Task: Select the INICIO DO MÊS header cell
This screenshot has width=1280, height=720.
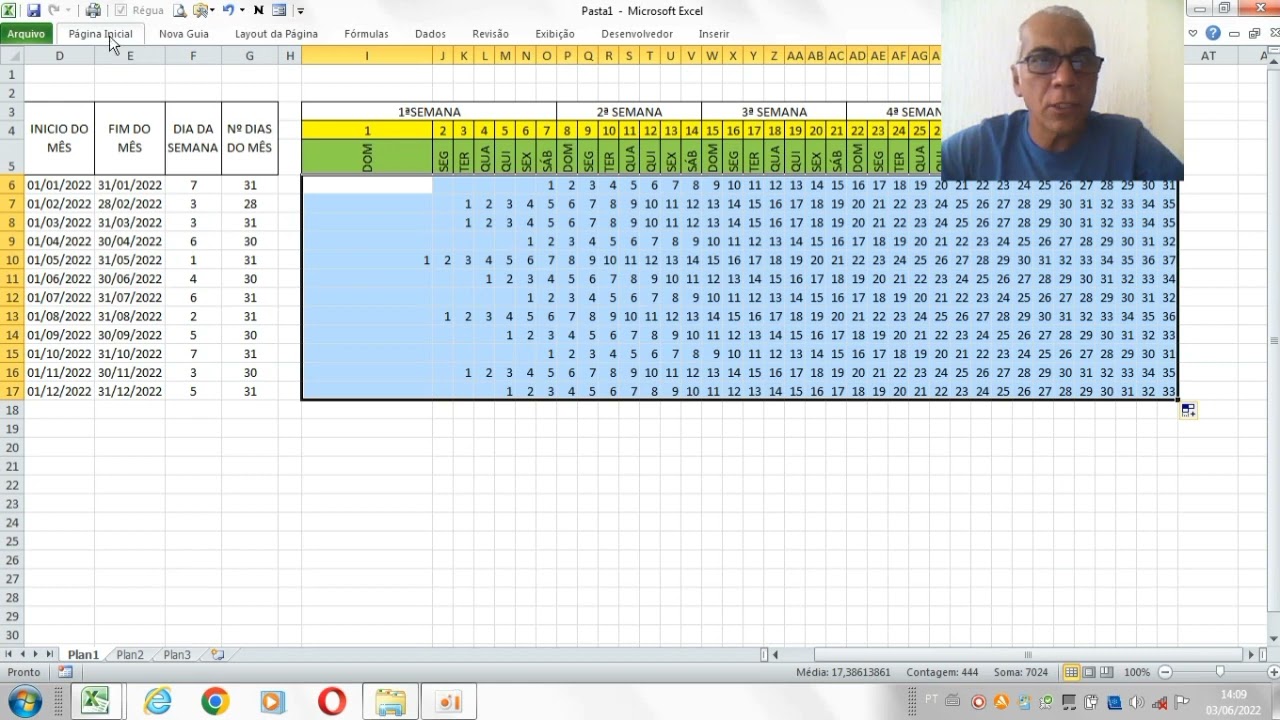Action: 59,138
